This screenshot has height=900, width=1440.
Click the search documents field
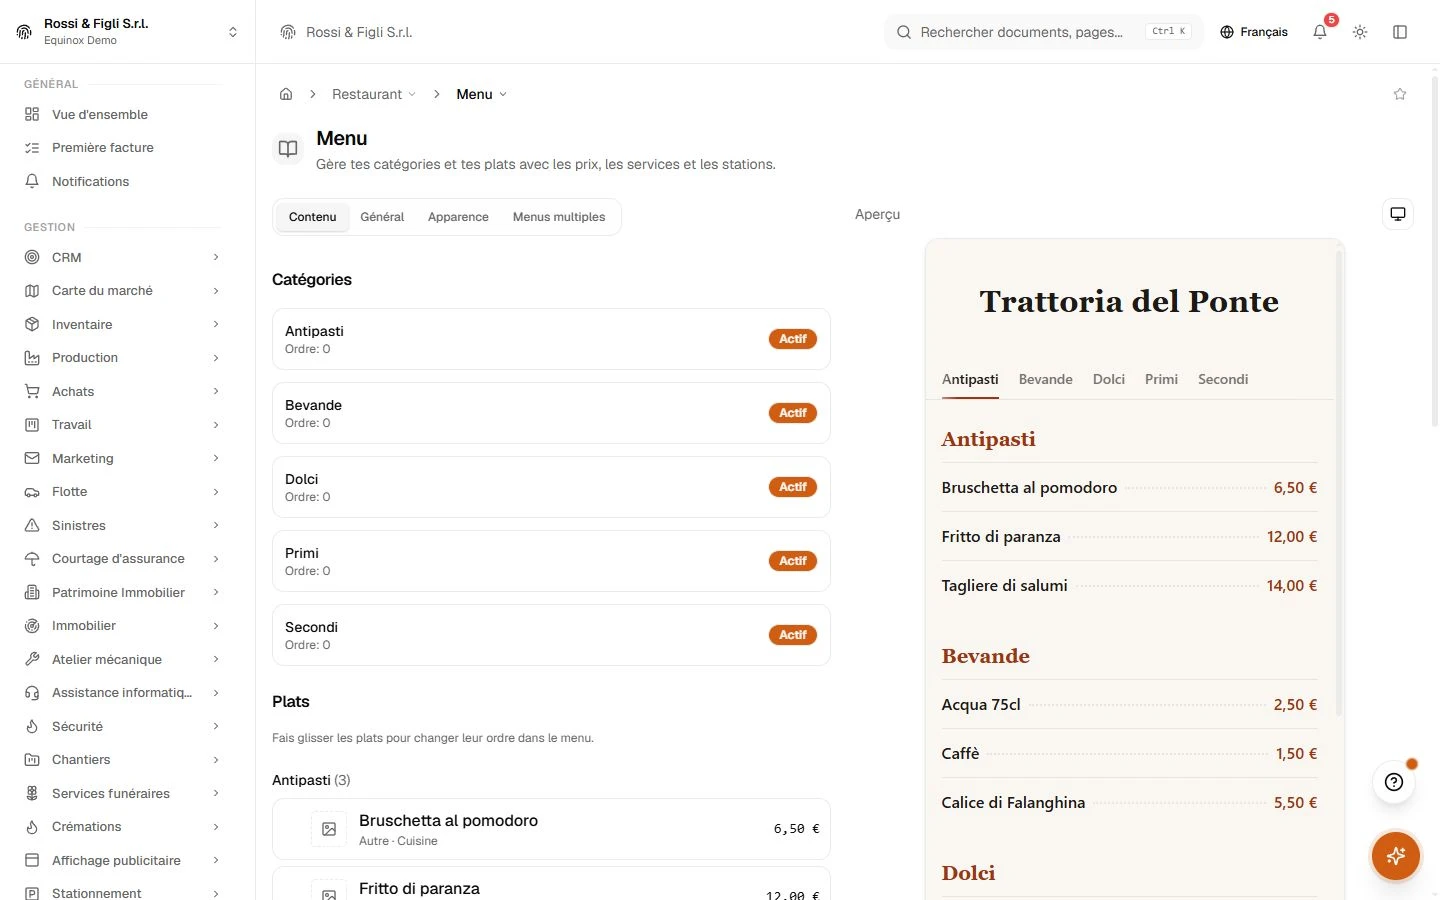(1043, 32)
